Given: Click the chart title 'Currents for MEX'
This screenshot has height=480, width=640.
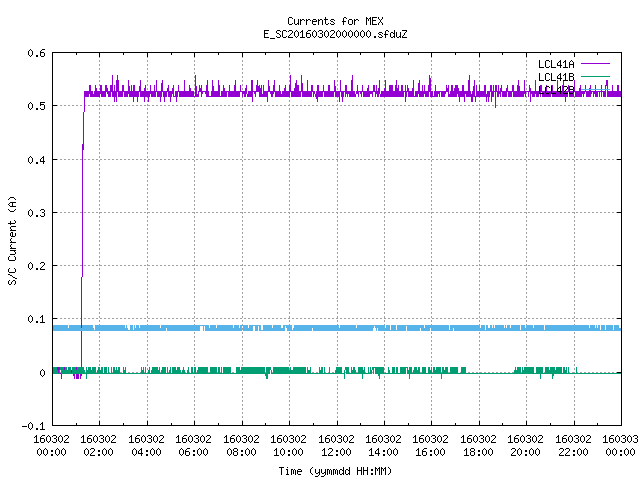Looking at the screenshot, I should [x=335, y=21].
